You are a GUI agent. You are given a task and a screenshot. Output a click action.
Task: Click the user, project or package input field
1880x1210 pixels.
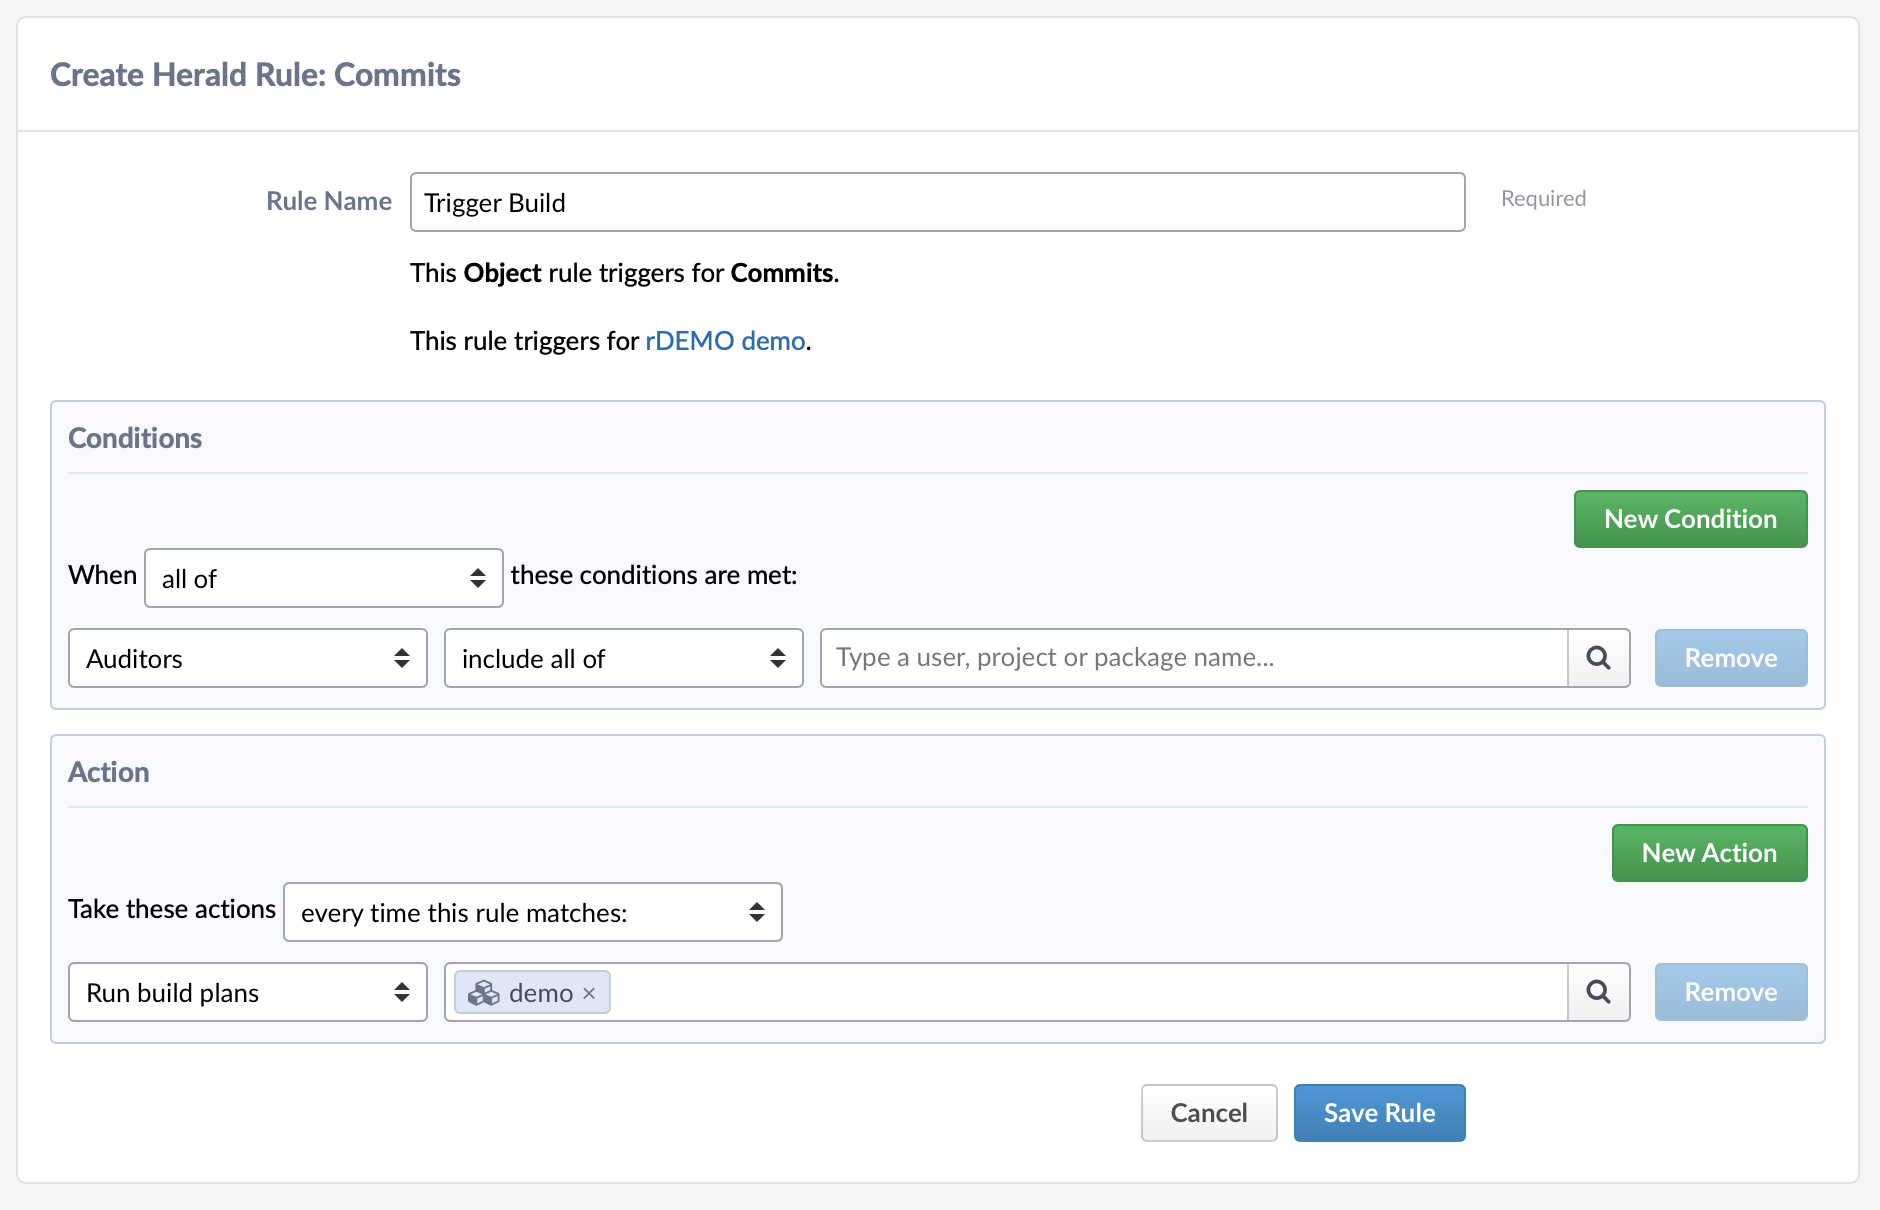tap(1190, 658)
